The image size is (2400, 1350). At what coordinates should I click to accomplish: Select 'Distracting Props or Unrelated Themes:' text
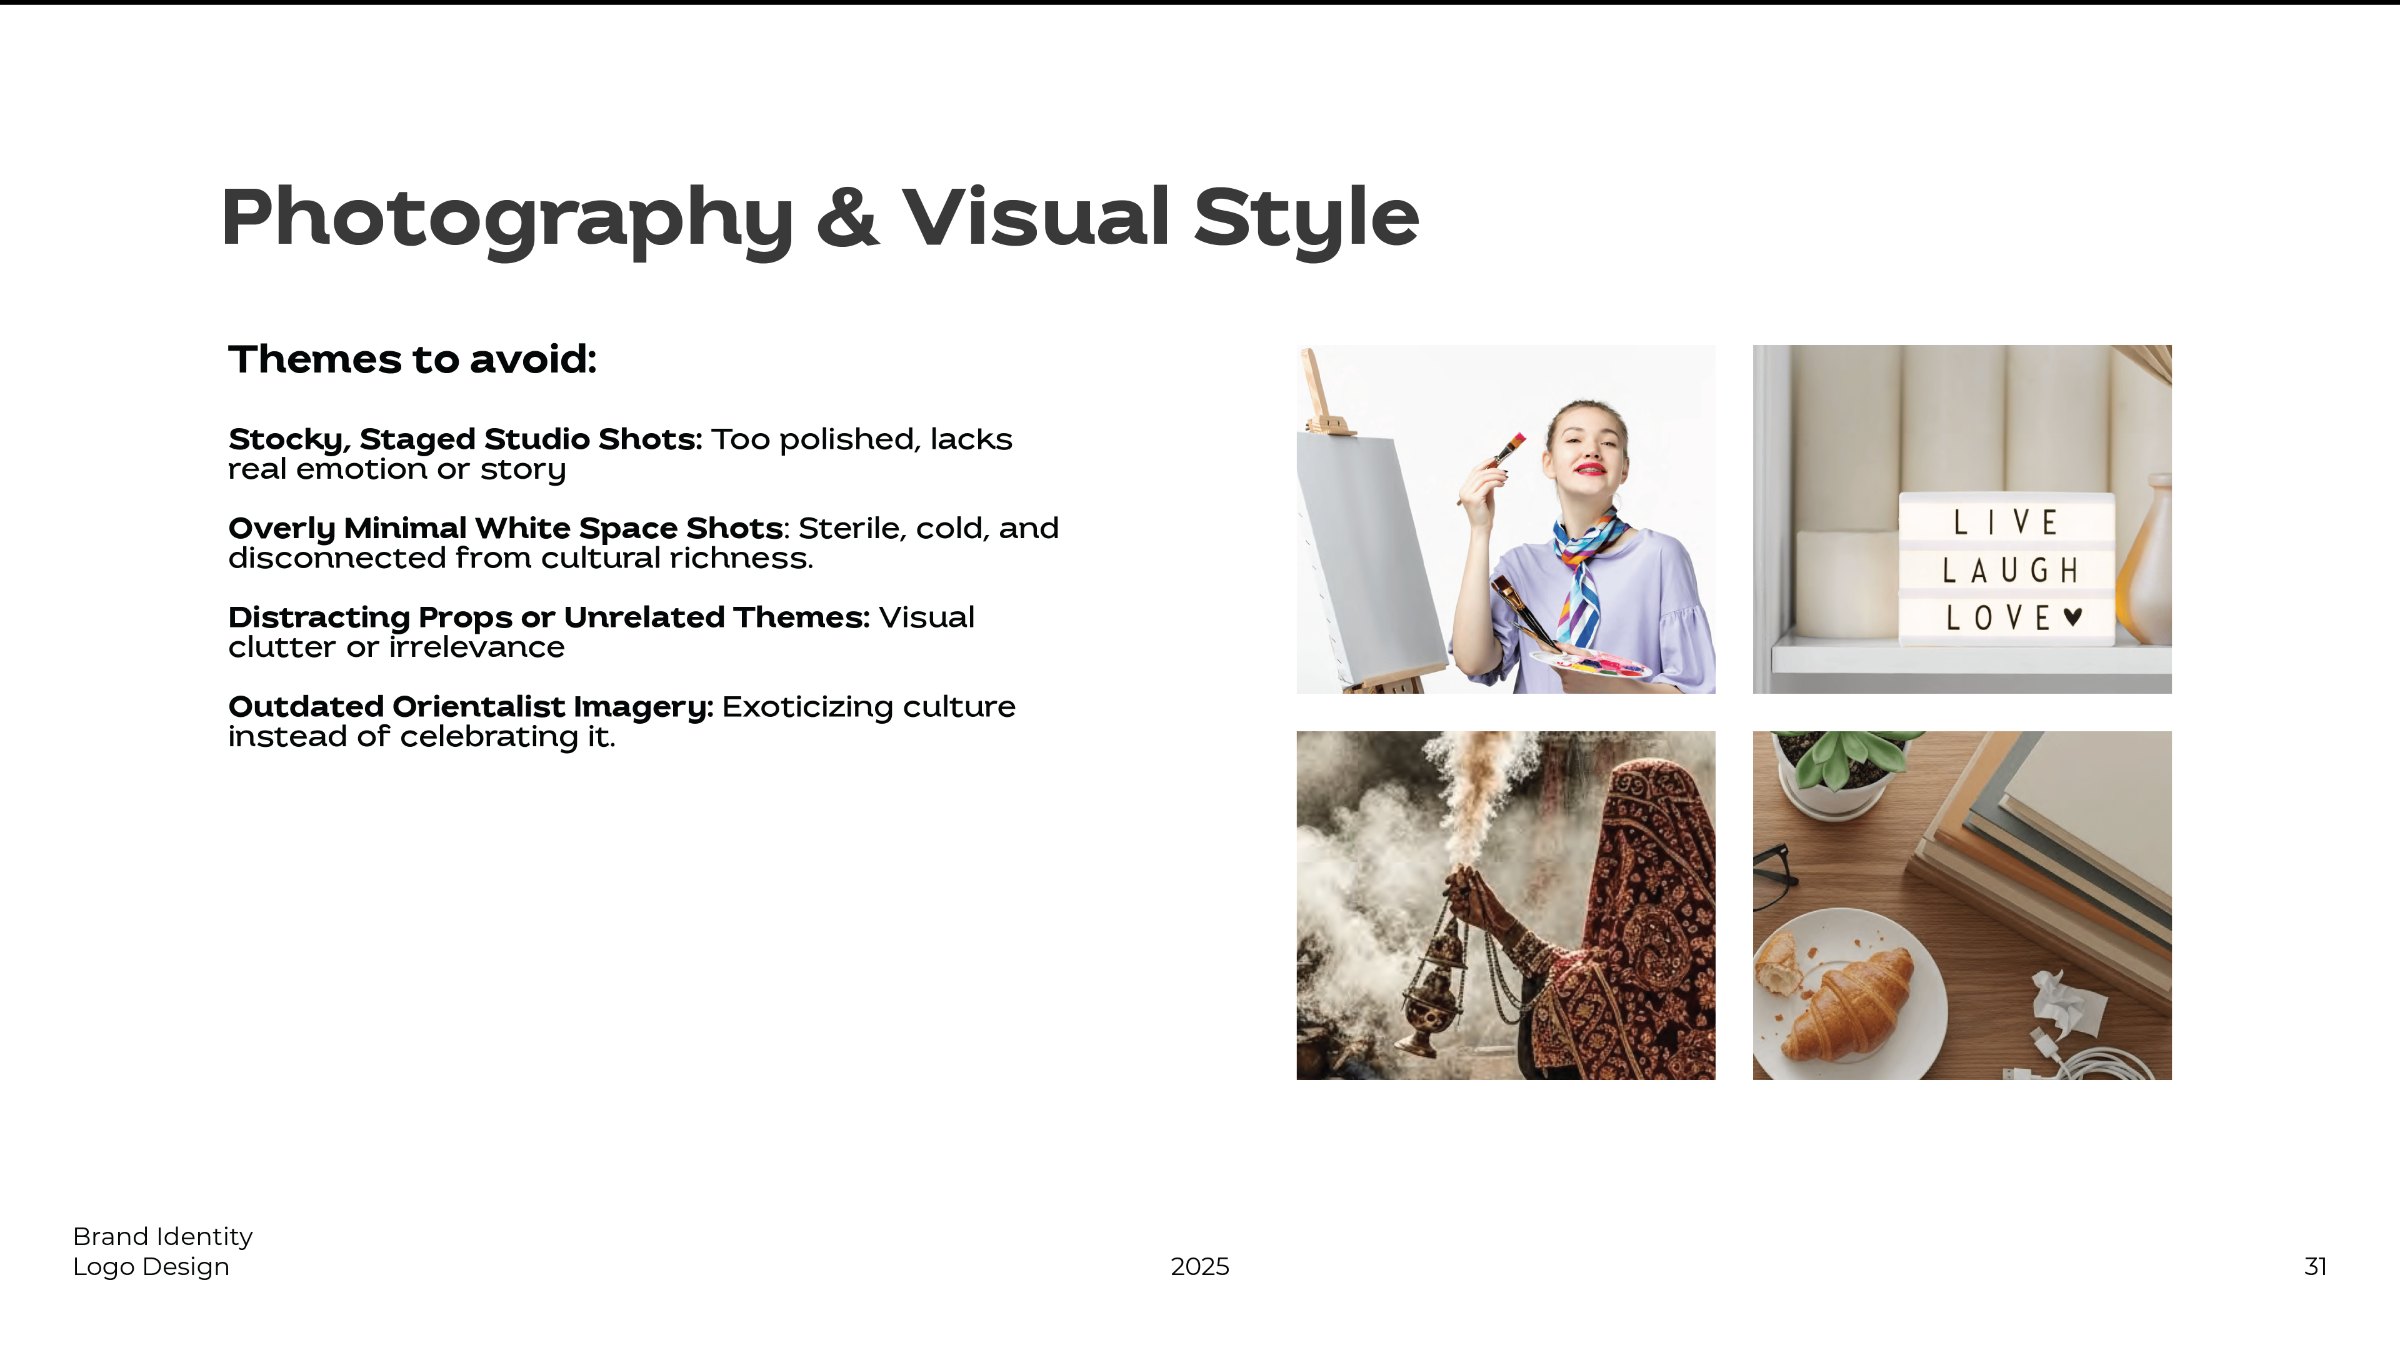pyautogui.click(x=549, y=617)
